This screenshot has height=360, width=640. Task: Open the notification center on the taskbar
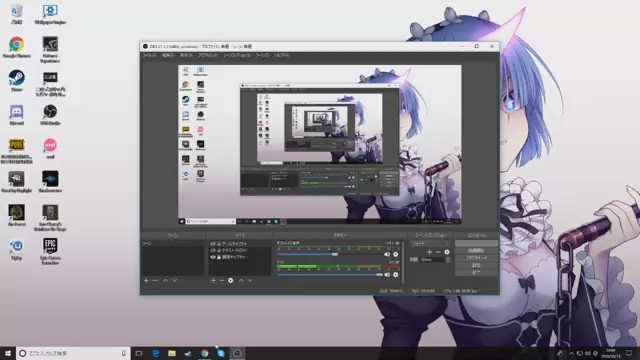click(x=629, y=353)
